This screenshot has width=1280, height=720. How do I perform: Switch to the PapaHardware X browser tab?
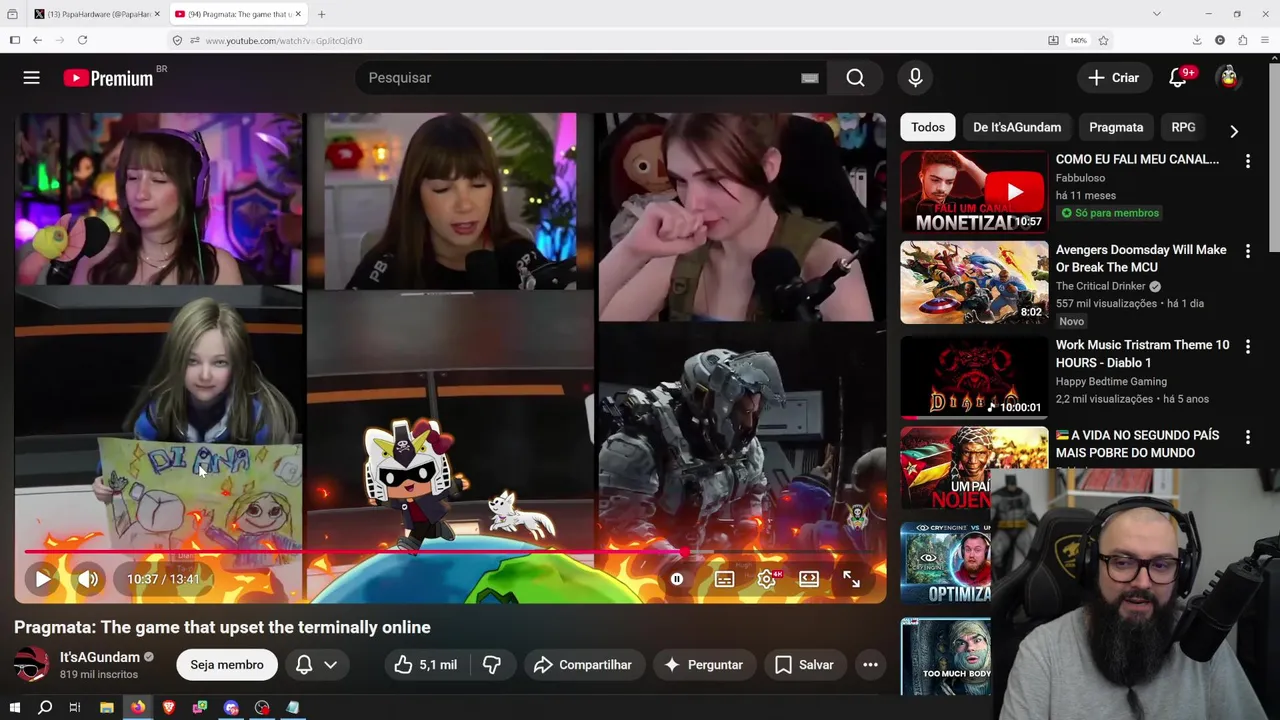point(96,14)
